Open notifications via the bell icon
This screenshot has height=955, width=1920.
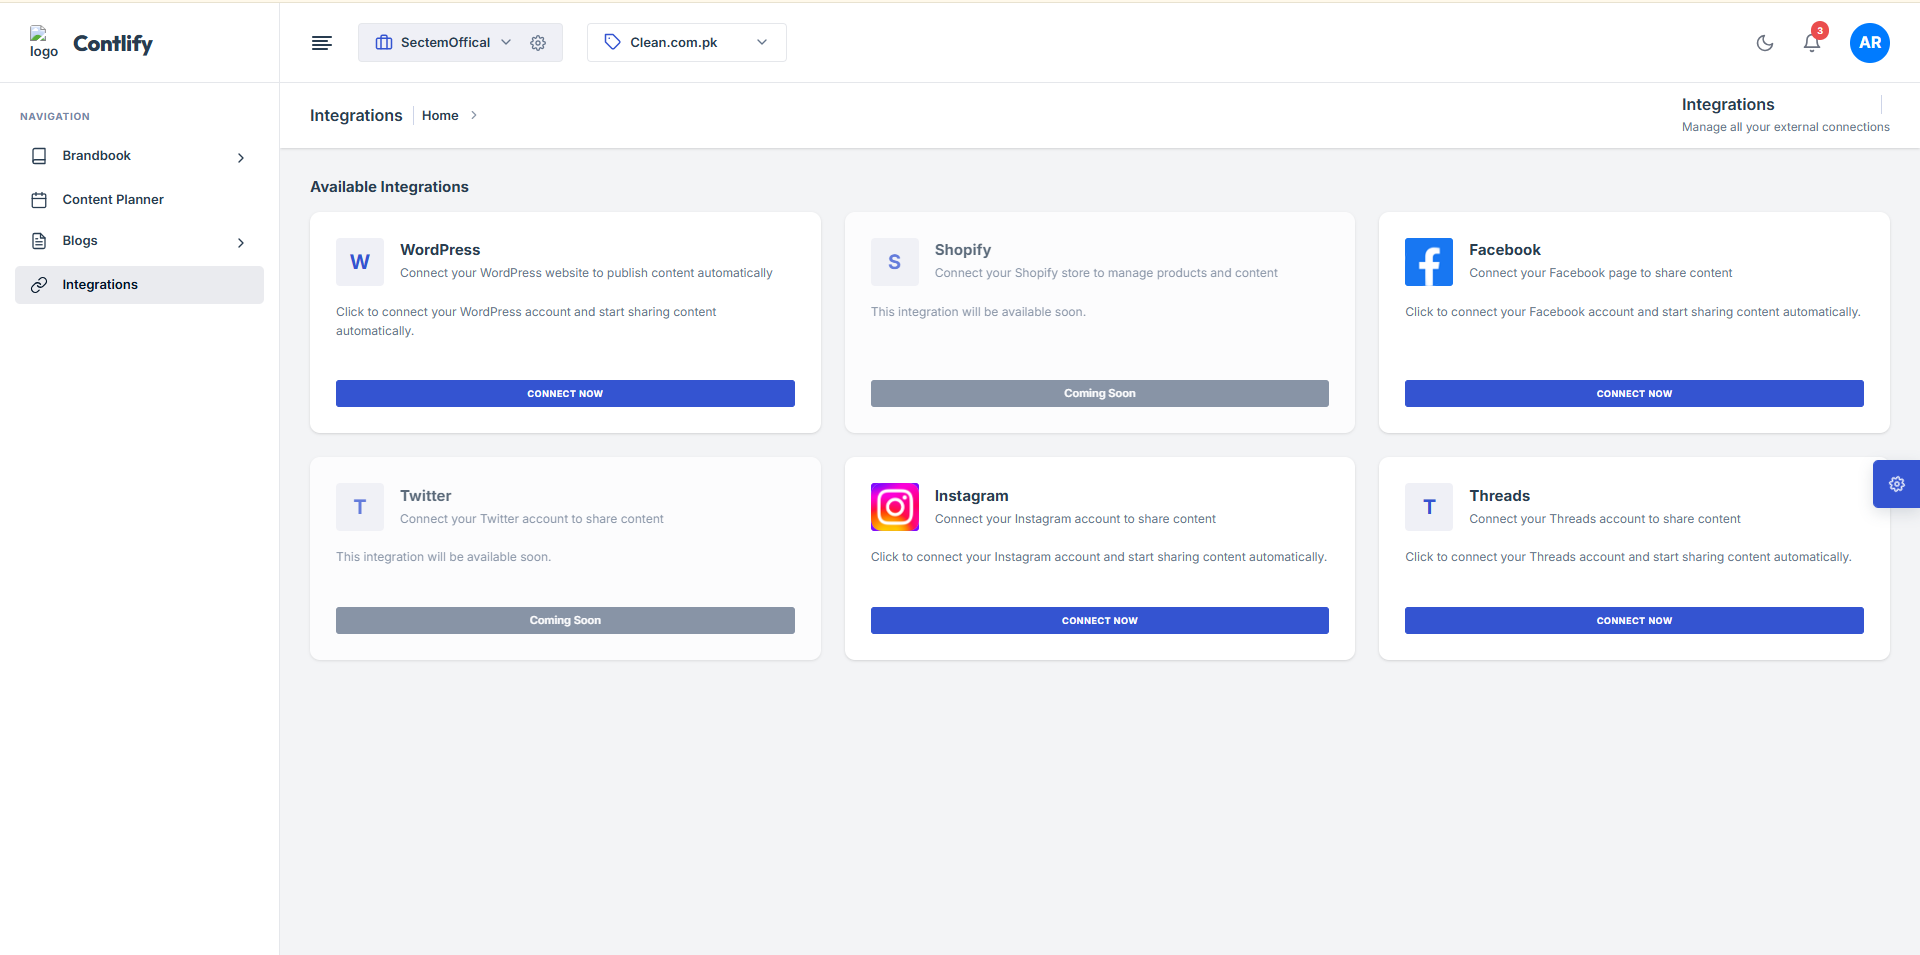coord(1811,43)
